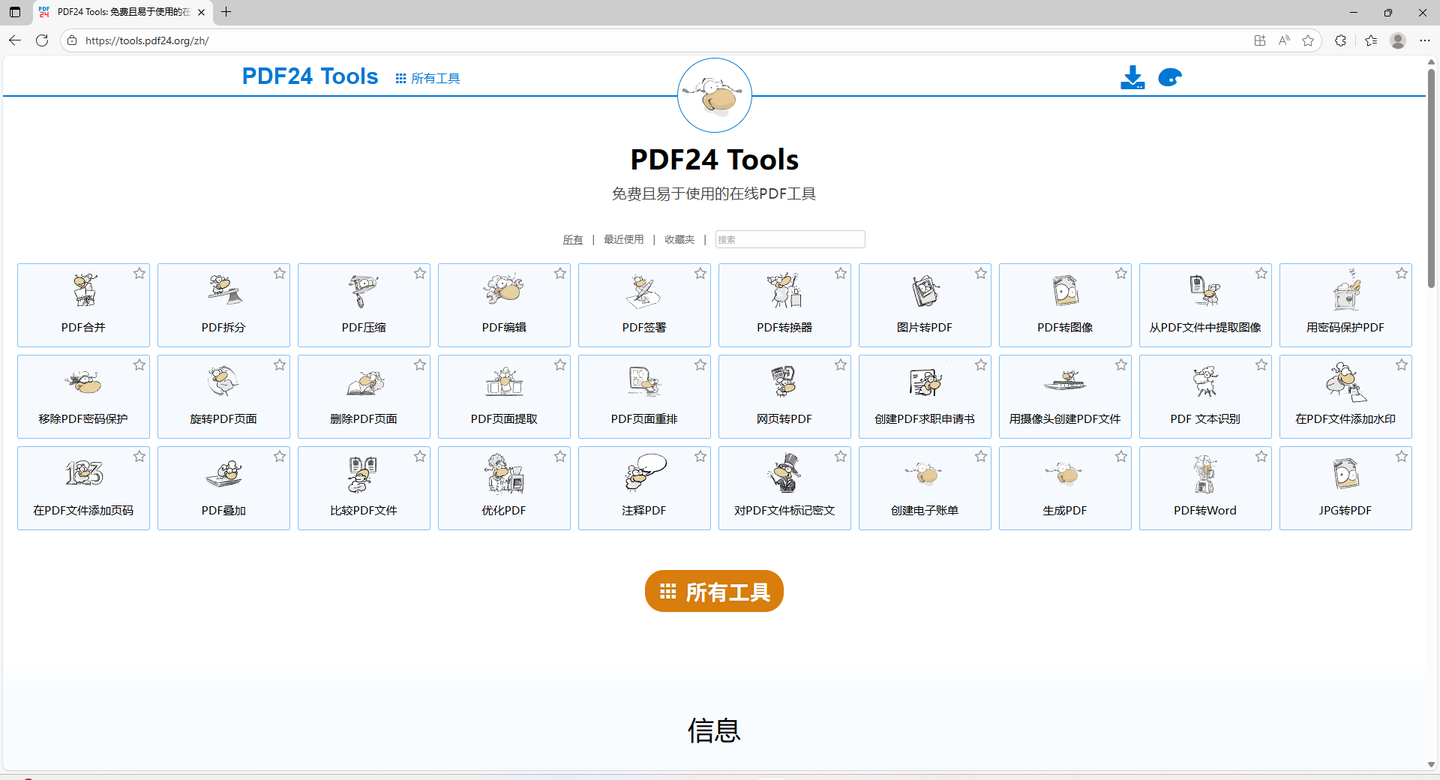Open the 比较PDF文件 compare icon
Viewport: 1440px width, 780px height.
[364, 473]
